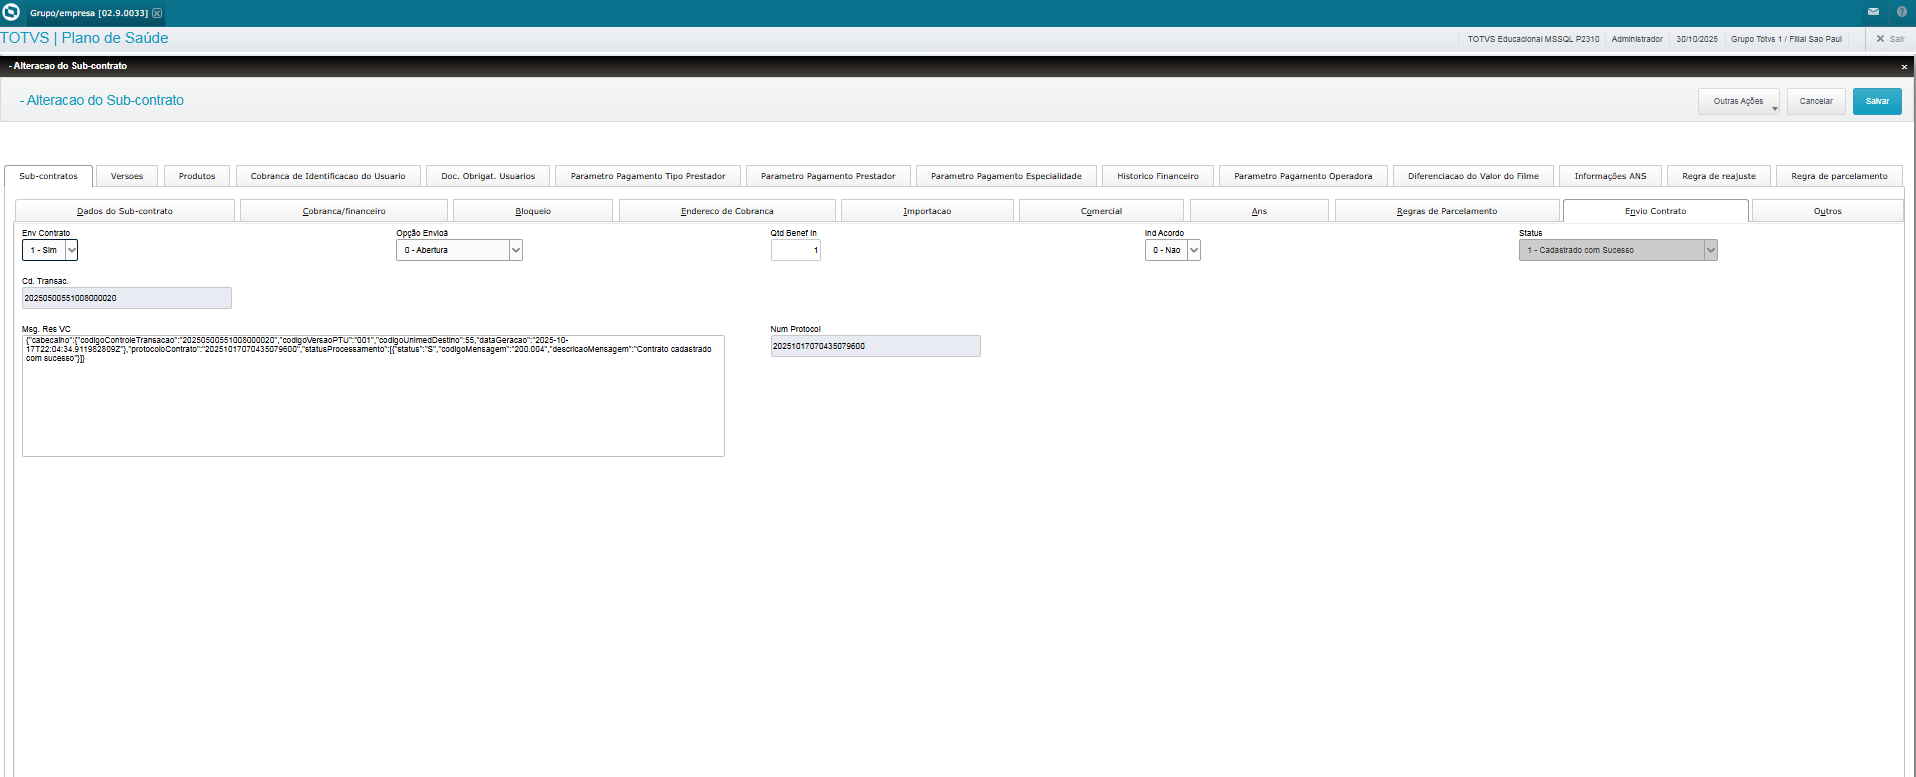Open the help question mark icon
Screen dimensions: 1916x777
(1902, 12)
